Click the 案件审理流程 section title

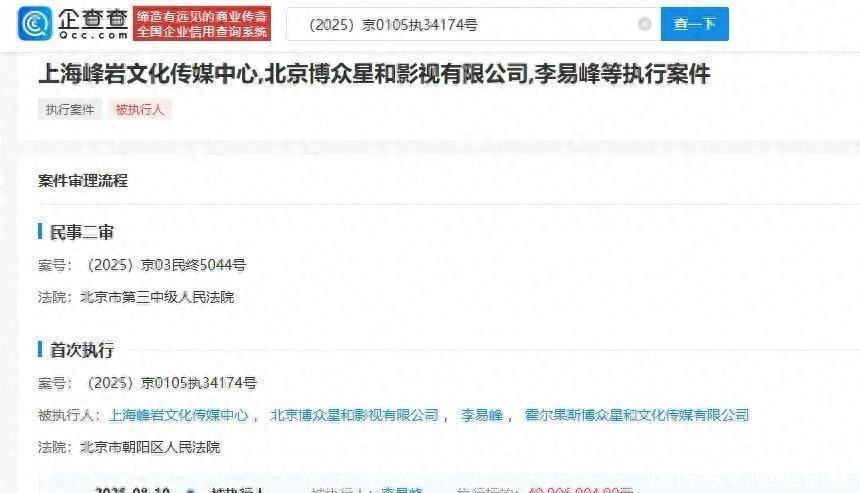pos(83,181)
